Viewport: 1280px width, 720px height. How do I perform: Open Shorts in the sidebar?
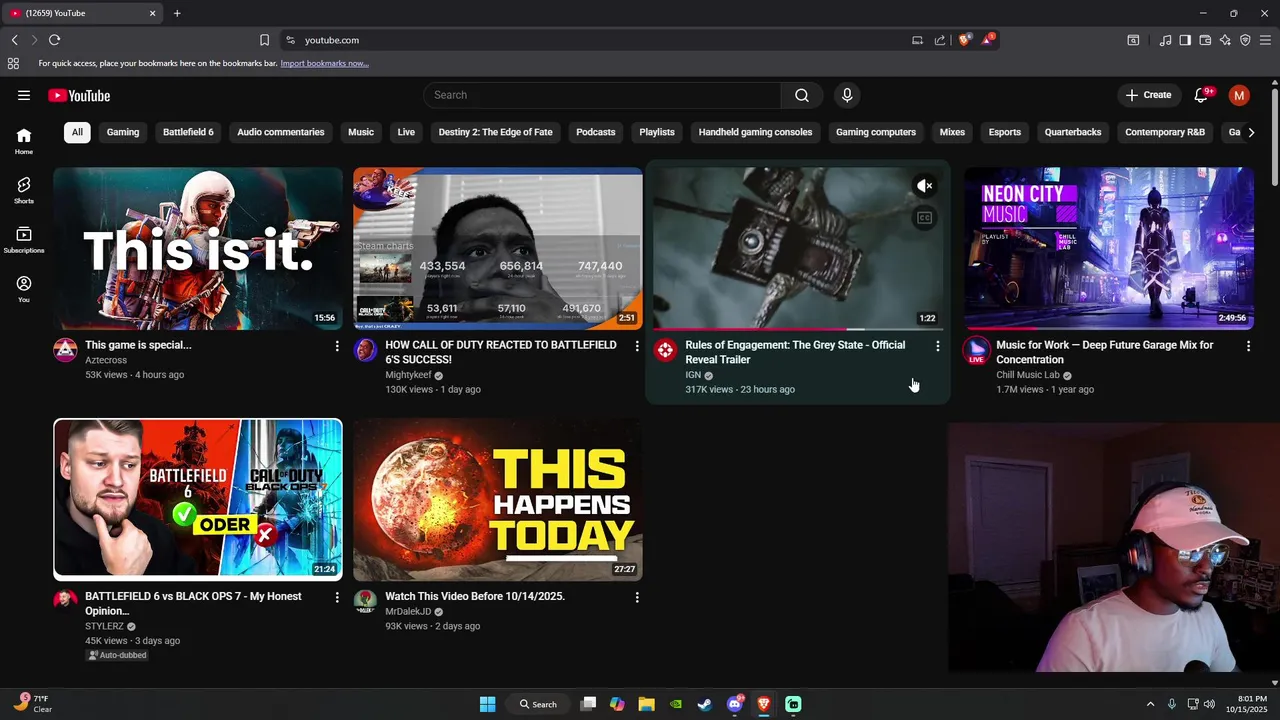click(x=24, y=190)
